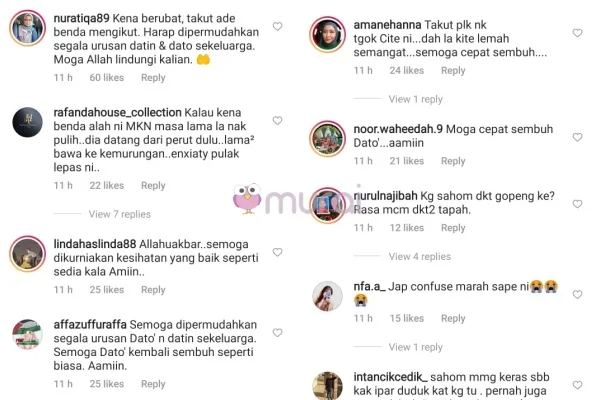Image resolution: width=600 pixels, height=400 pixels.
Task: Show View 1 reply under nfa.a_
Action: tap(416, 347)
